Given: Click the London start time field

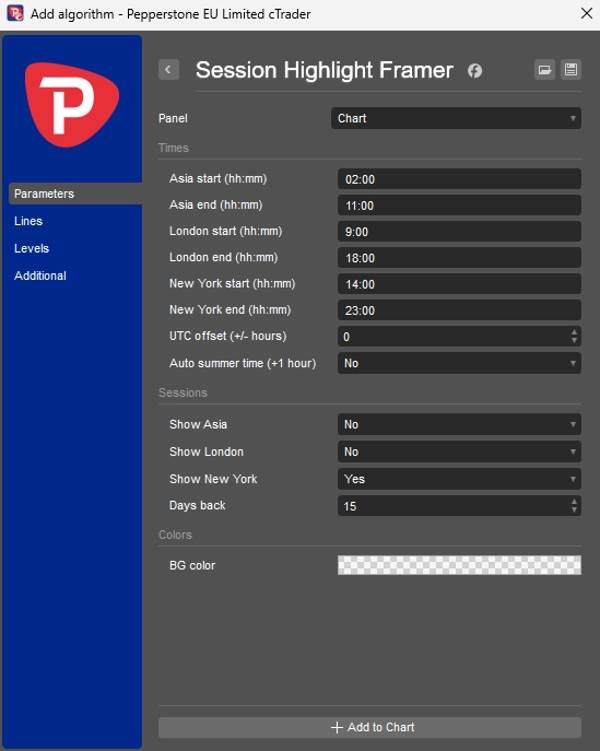Looking at the screenshot, I should pyautogui.click(x=459, y=232).
